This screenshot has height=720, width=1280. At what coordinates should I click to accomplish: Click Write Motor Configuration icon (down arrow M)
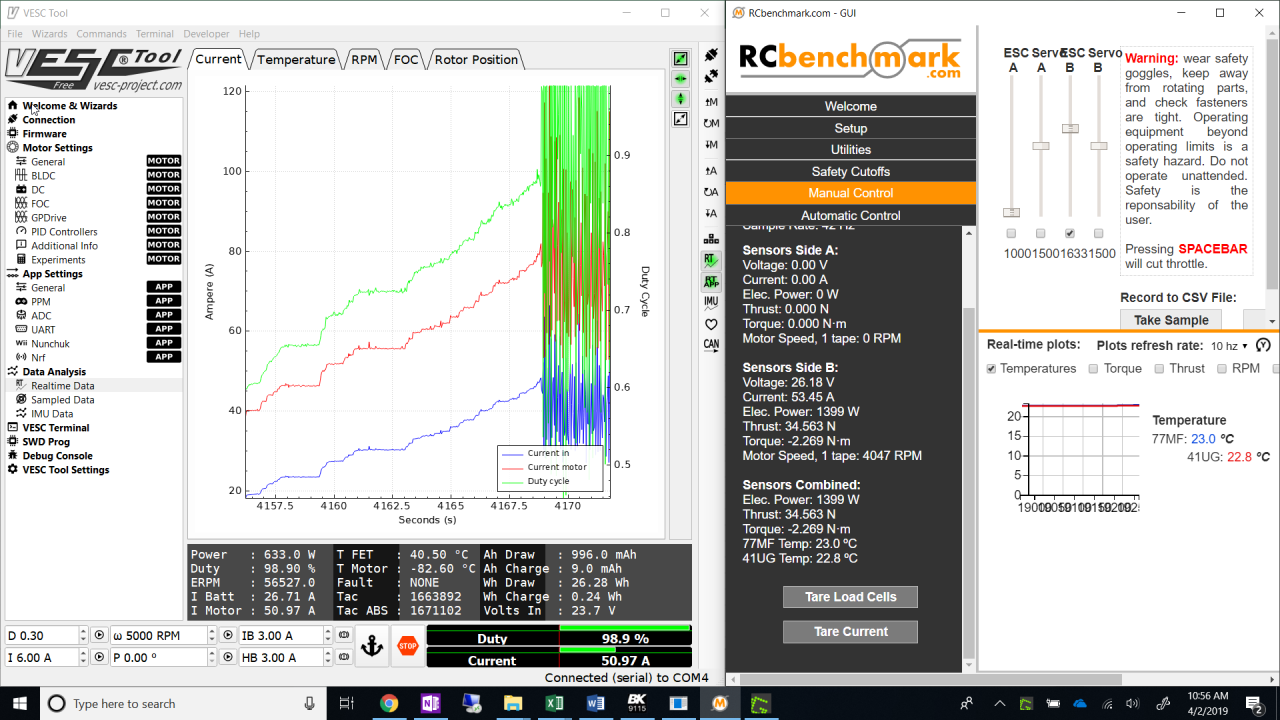coord(711,146)
